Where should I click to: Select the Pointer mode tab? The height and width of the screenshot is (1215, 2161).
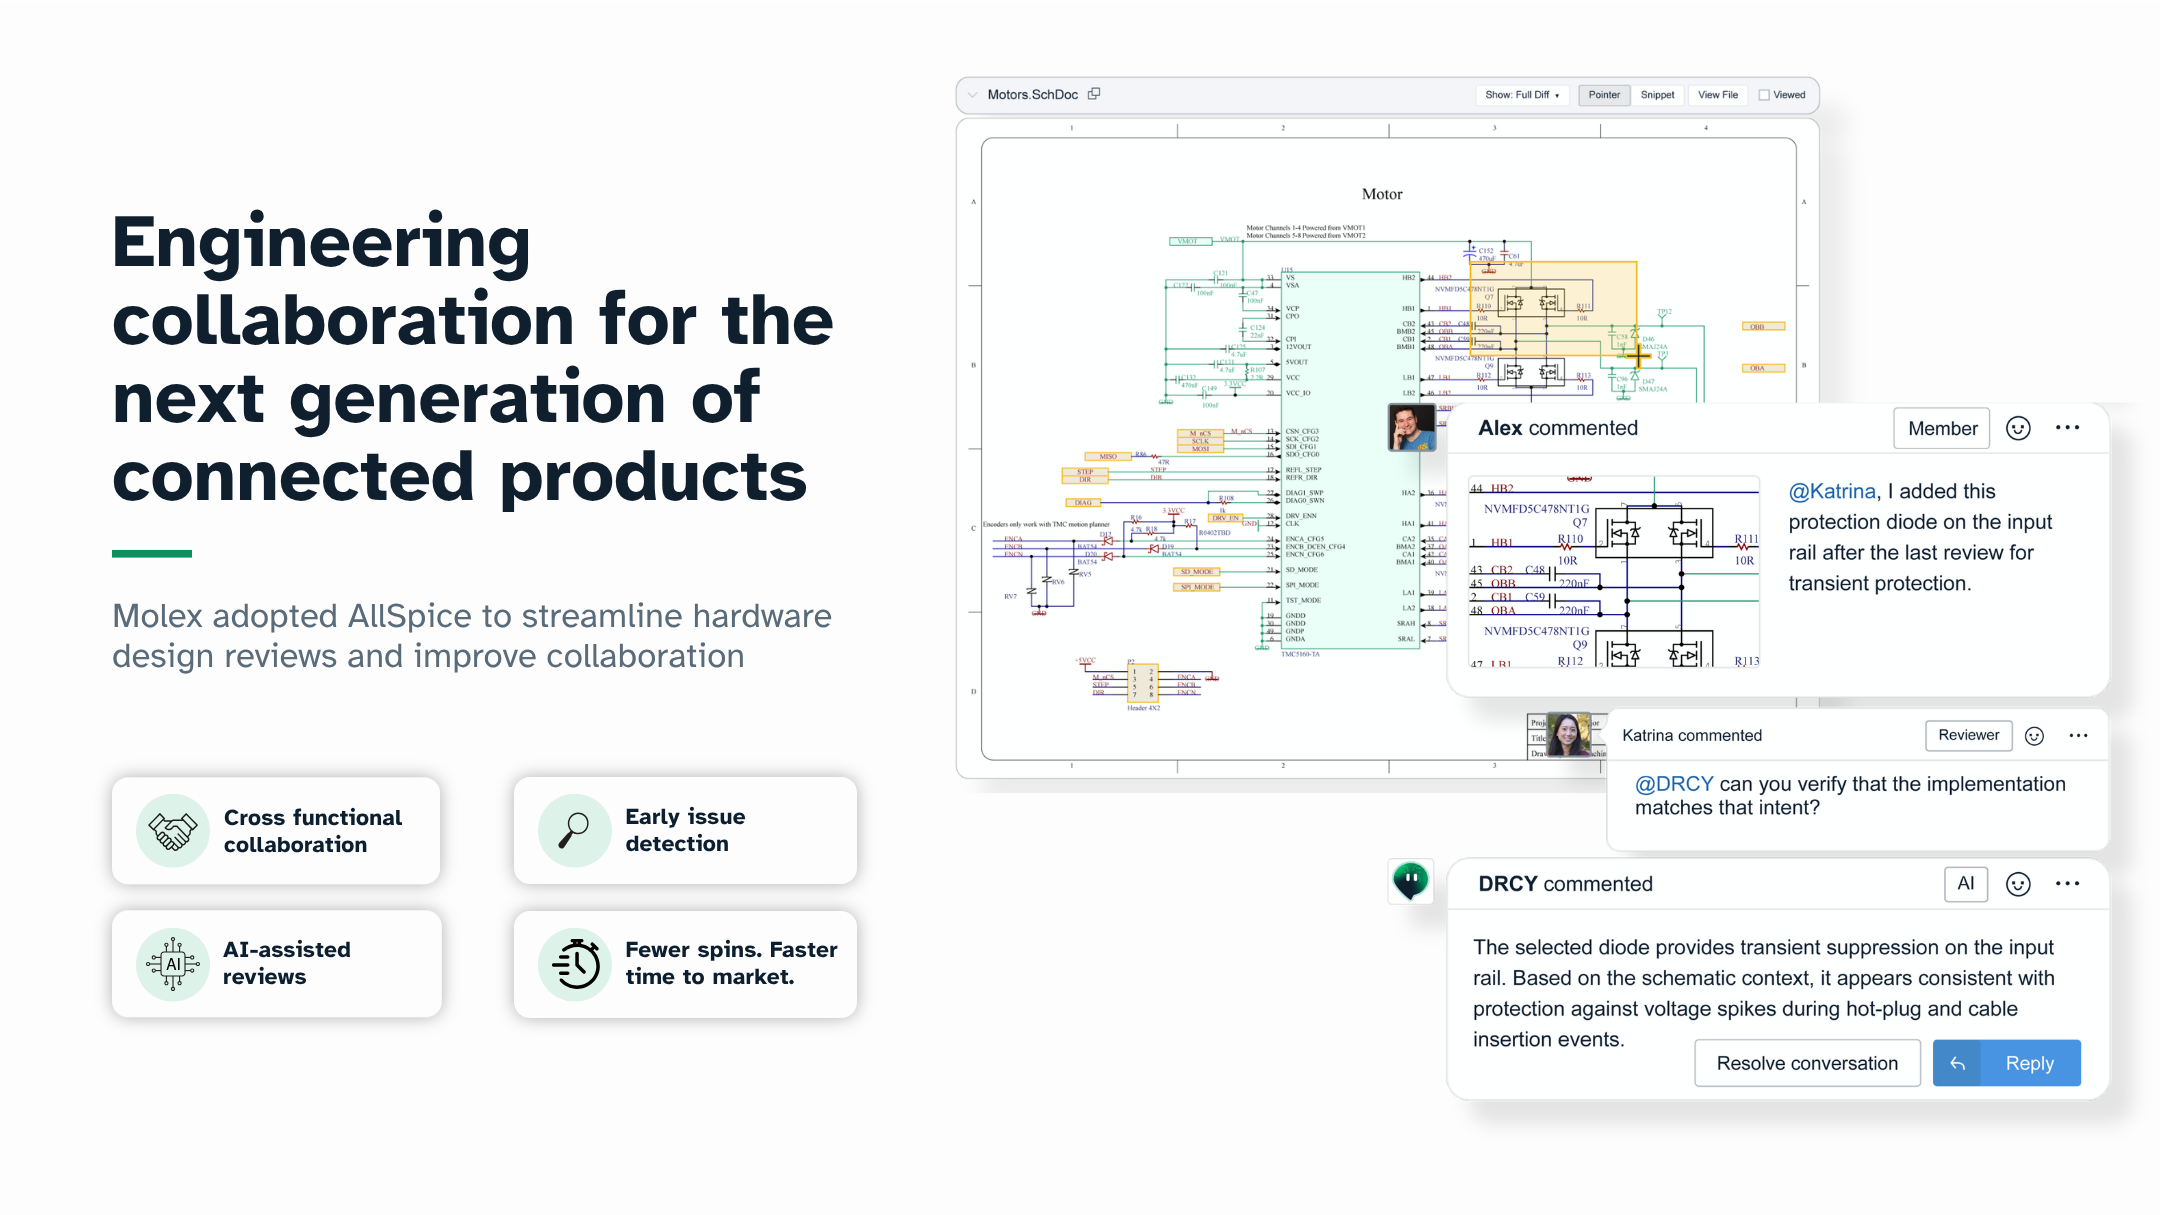pos(1604,95)
